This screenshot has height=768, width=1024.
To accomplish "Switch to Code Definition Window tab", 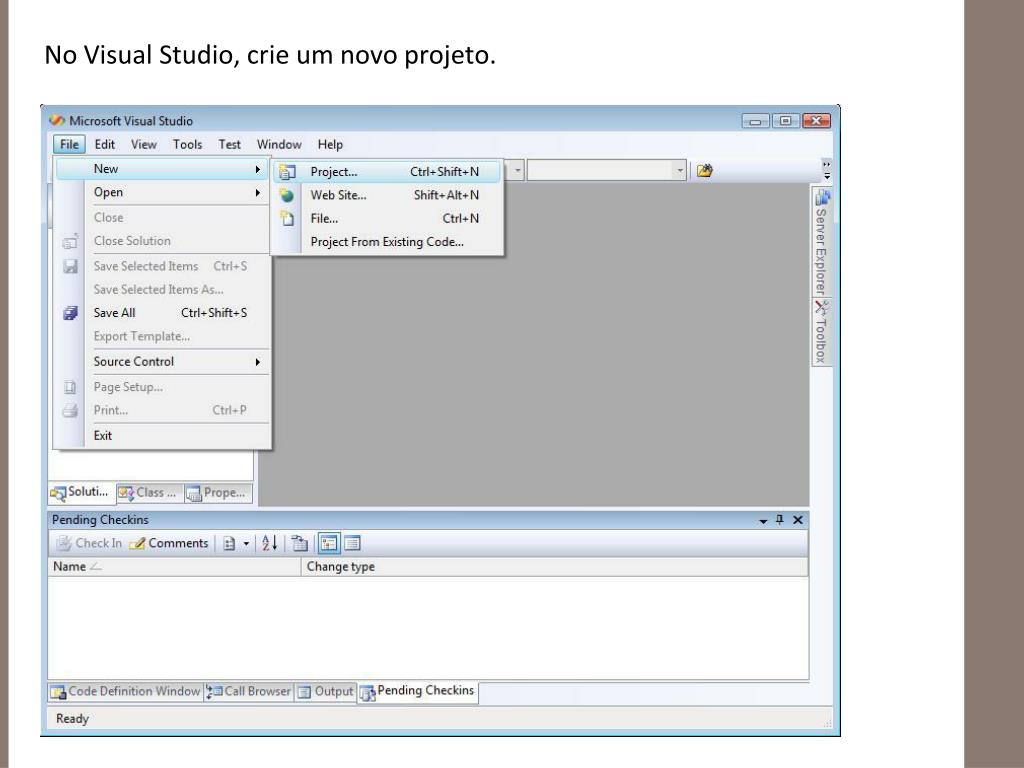I will point(126,692).
